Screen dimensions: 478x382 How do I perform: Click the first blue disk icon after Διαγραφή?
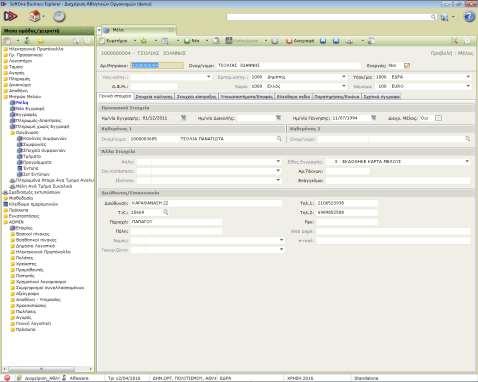pos(323,41)
